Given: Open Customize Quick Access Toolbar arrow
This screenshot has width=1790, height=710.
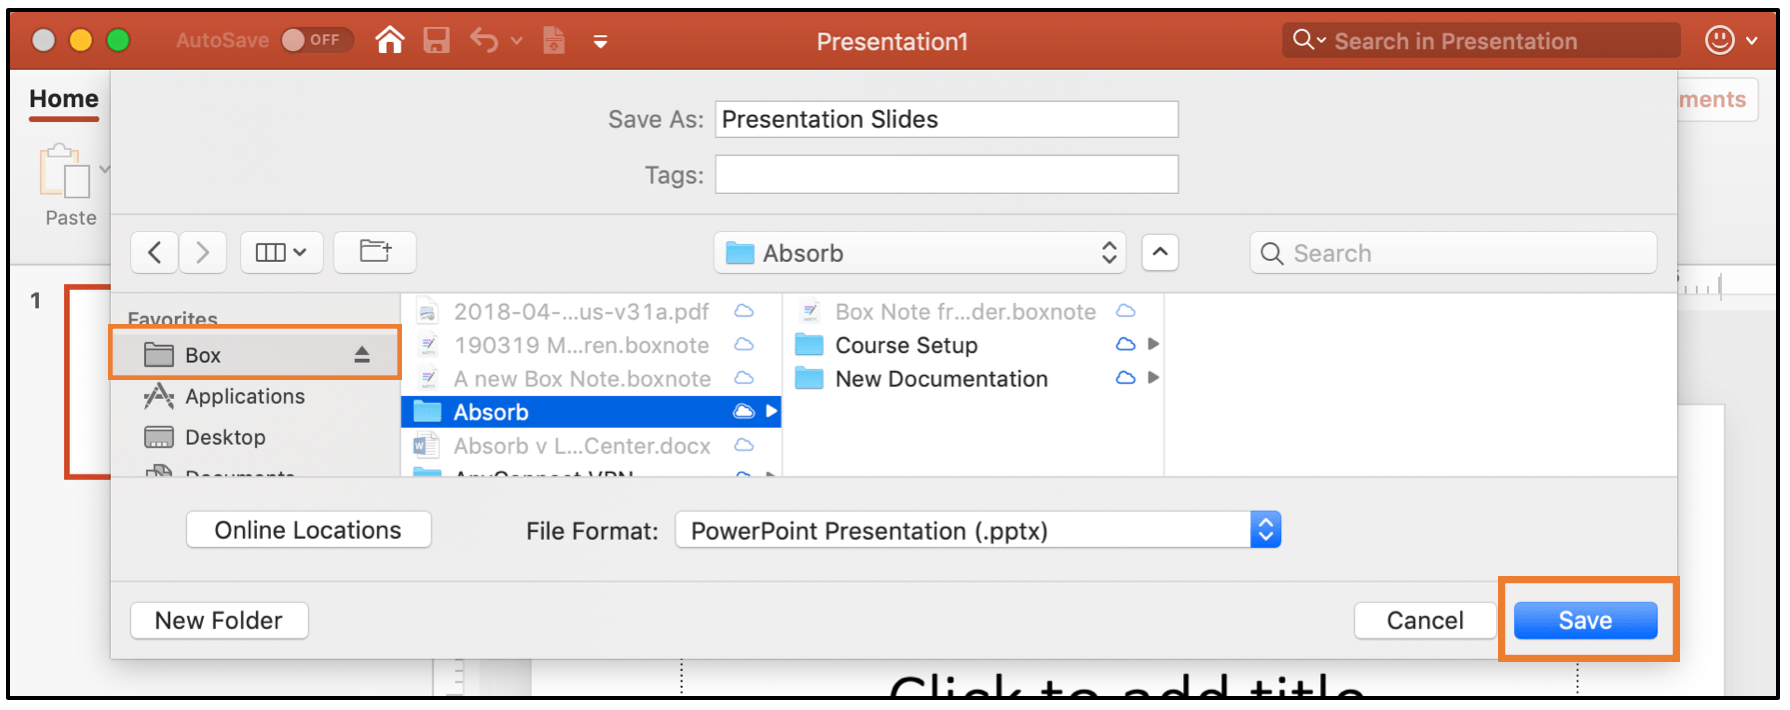Looking at the screenshot, I should [600, 41].
